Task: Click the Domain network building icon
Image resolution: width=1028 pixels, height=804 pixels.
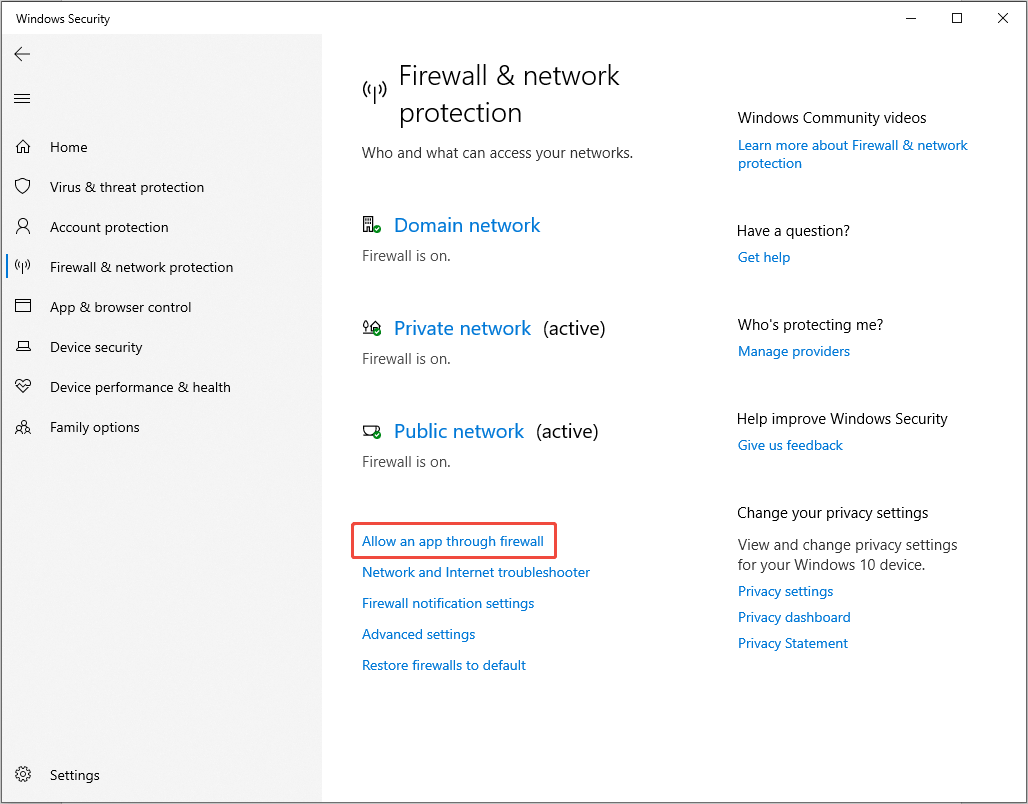Action: pyautogui.click(x=370, y=224)
